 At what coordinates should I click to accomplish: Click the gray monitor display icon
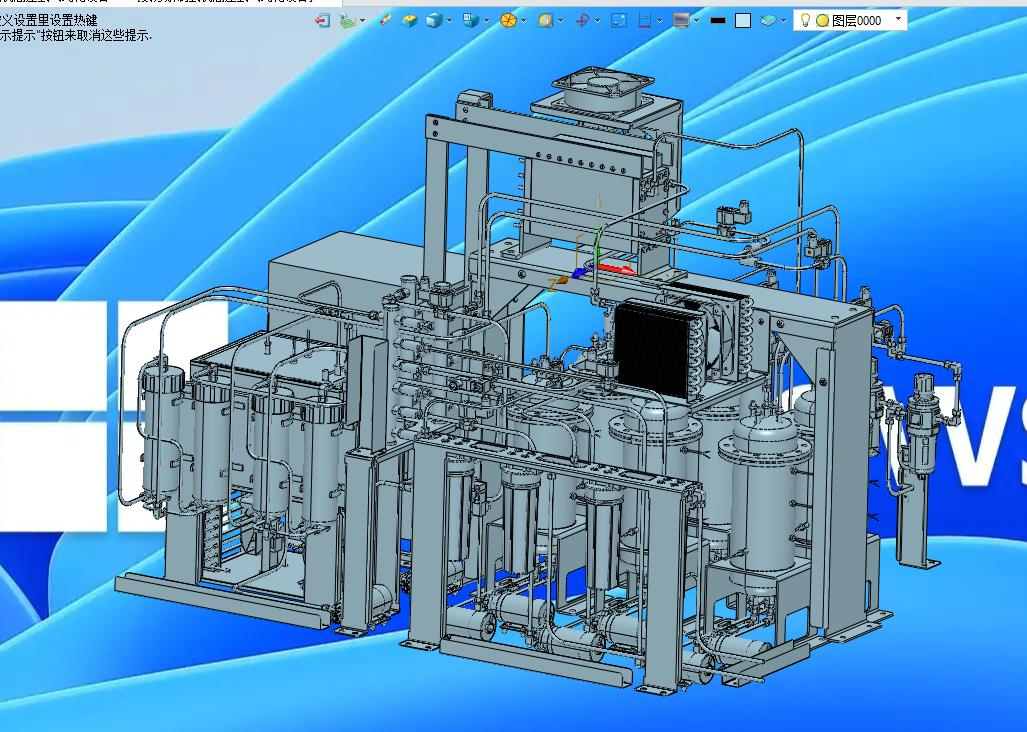[x=681, y=21]
